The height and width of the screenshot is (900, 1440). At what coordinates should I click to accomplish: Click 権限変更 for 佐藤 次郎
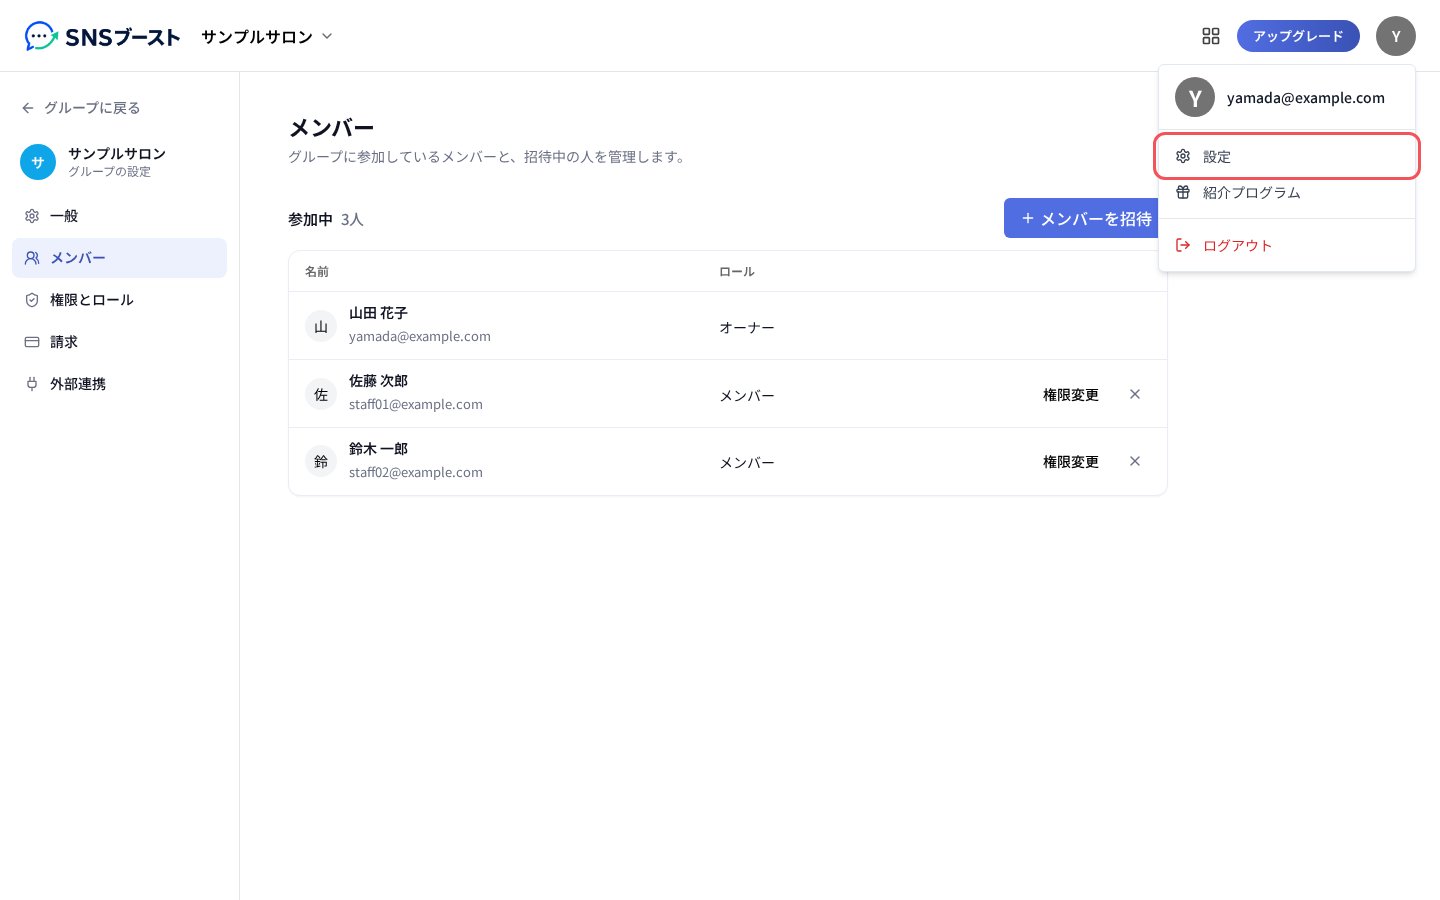1071,395
